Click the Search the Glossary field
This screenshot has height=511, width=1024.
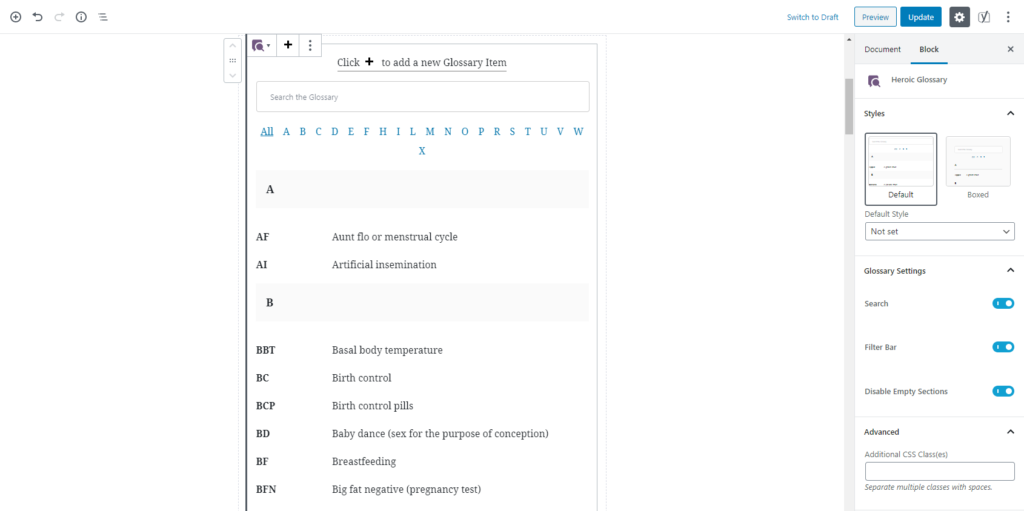422,97
